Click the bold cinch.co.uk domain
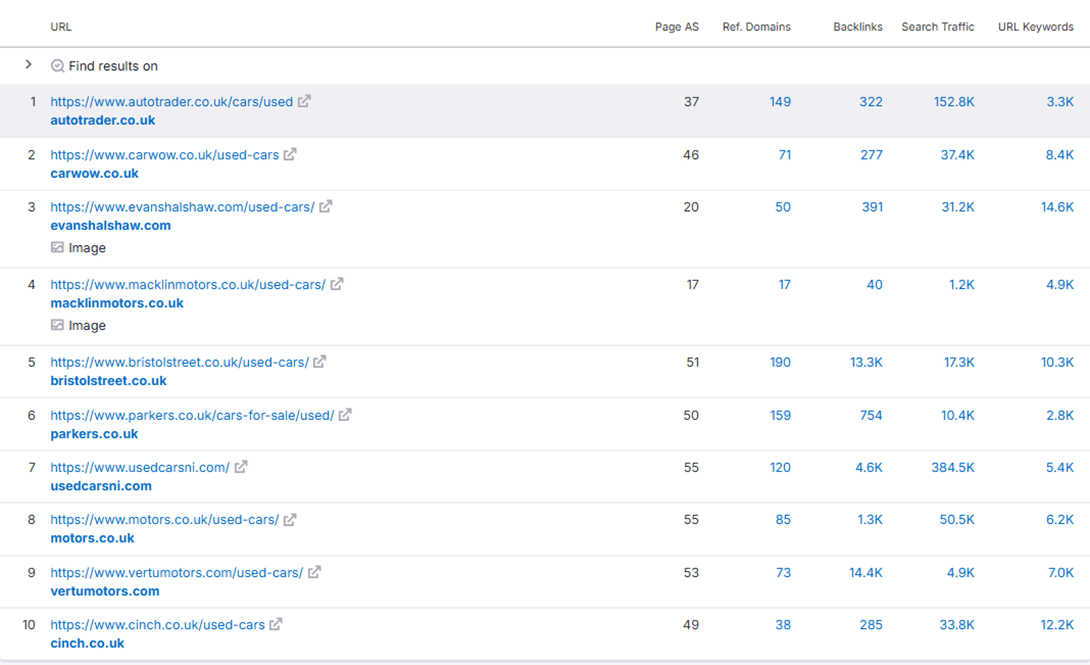Viewport: 1090px width, 665px height. [x=88, y=643]
